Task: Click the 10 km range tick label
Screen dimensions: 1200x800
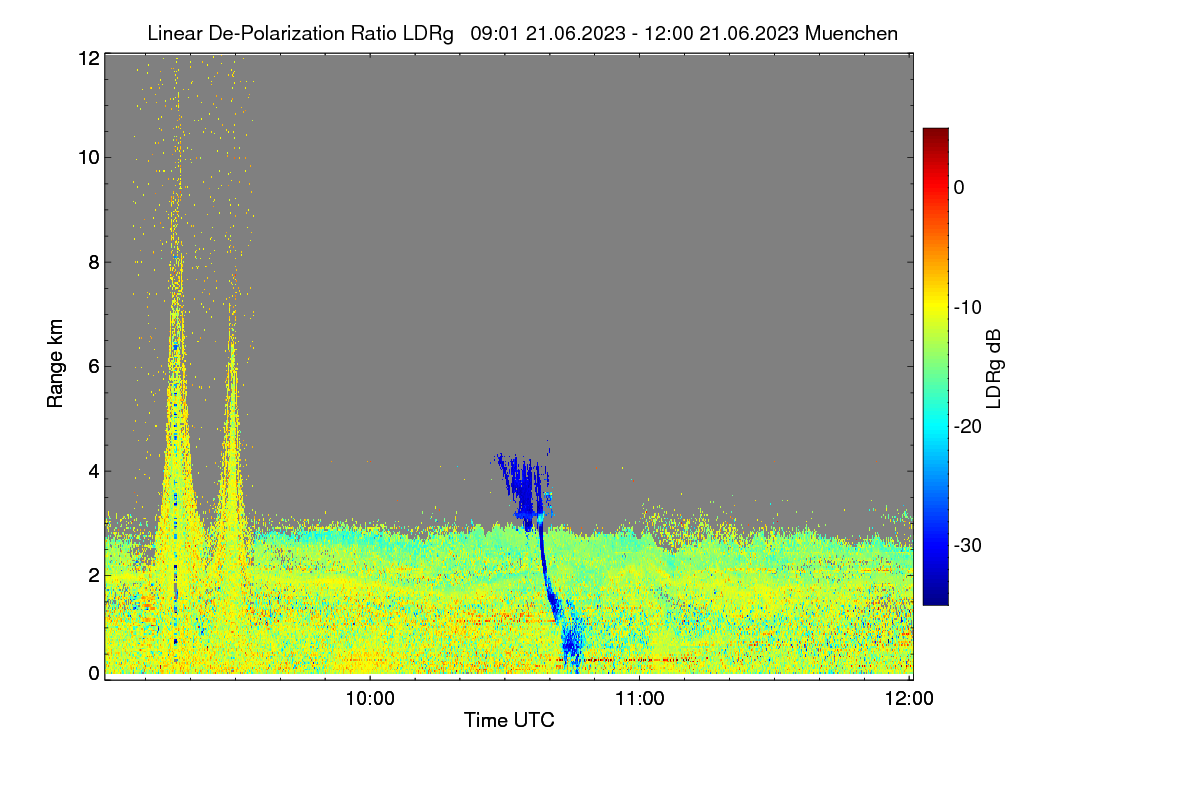Action: 88,156
